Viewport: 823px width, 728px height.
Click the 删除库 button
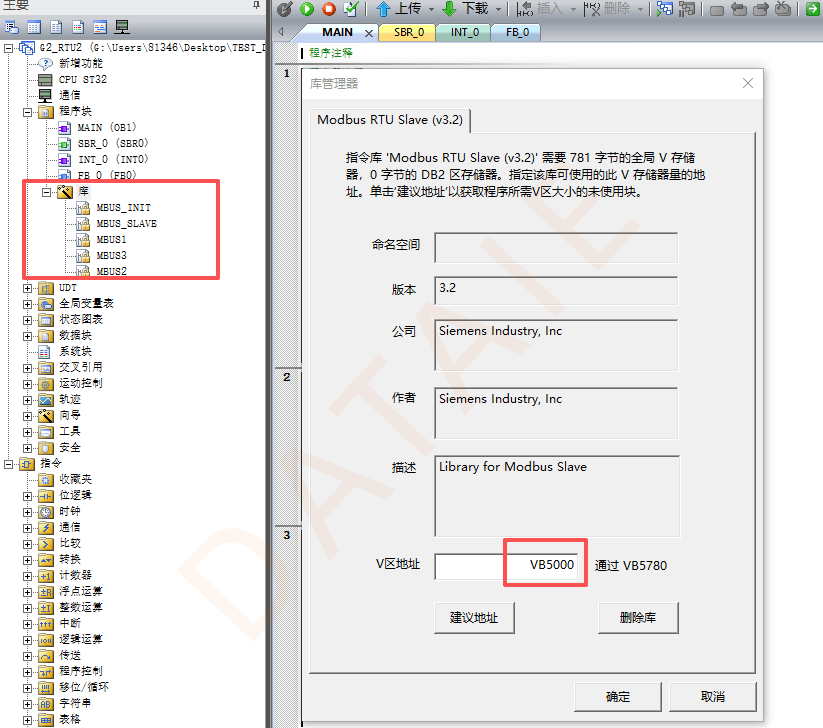[638, 618]
